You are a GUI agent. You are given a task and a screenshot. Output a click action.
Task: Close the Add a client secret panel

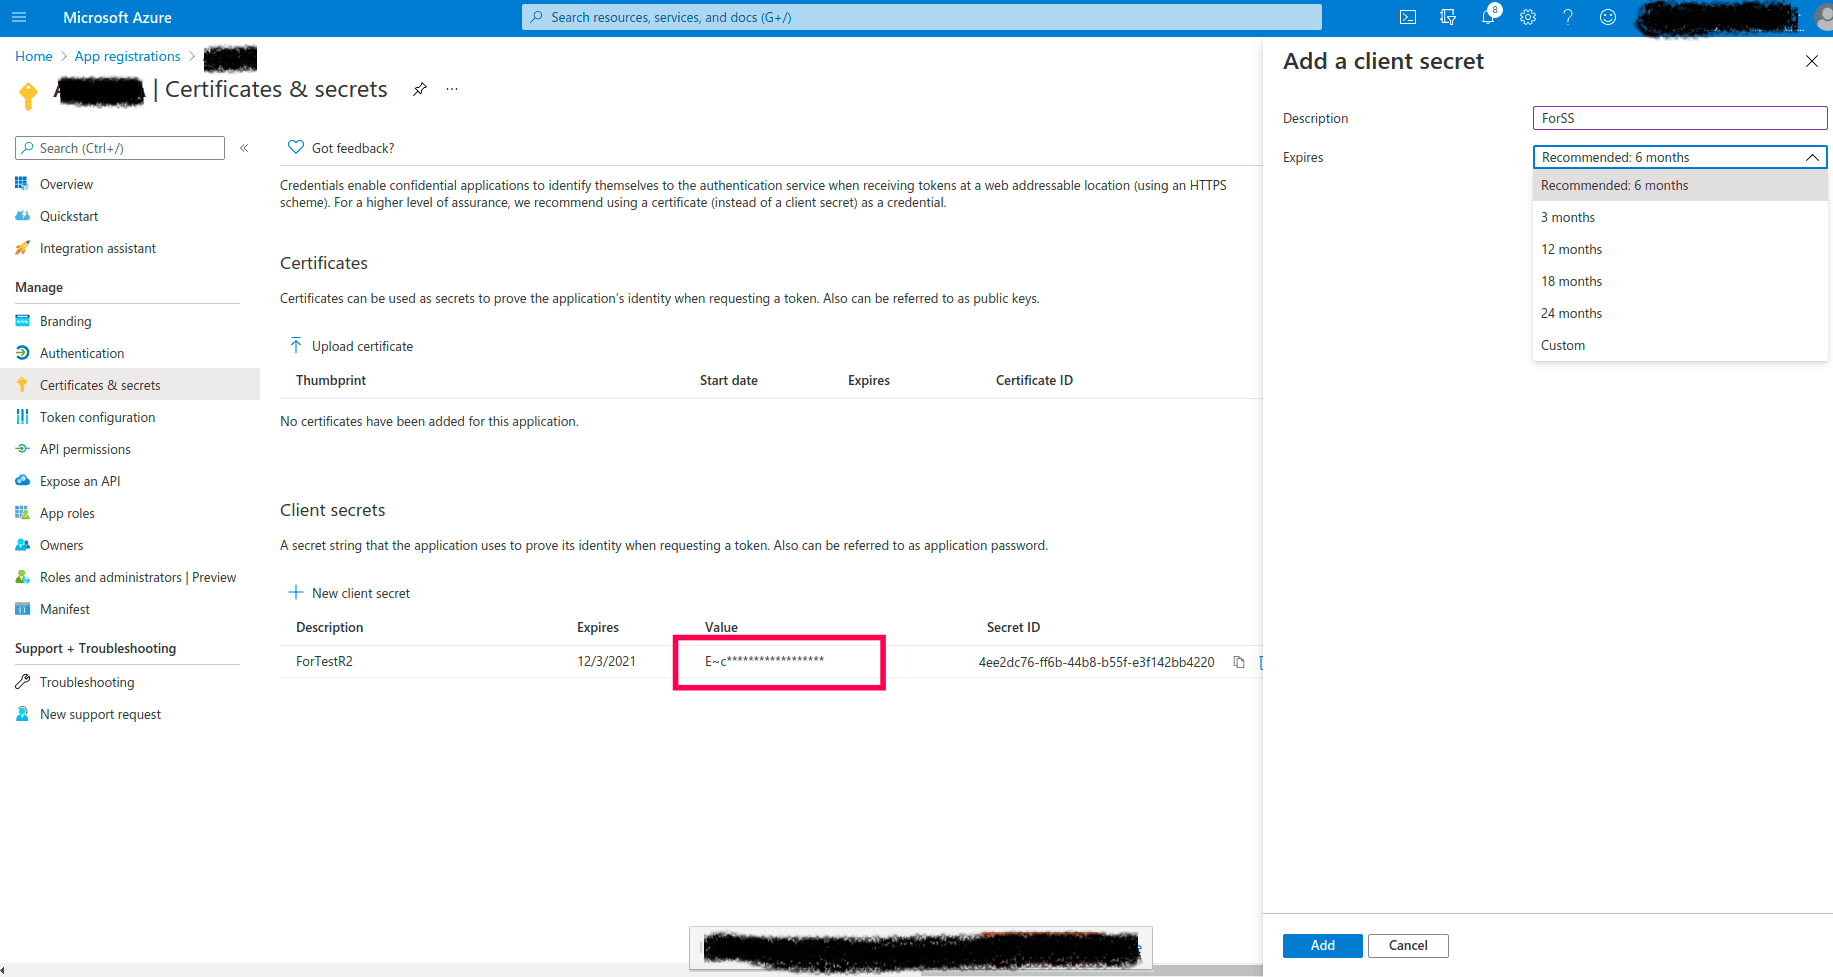pyautogui.click(x=1811, y=61)
